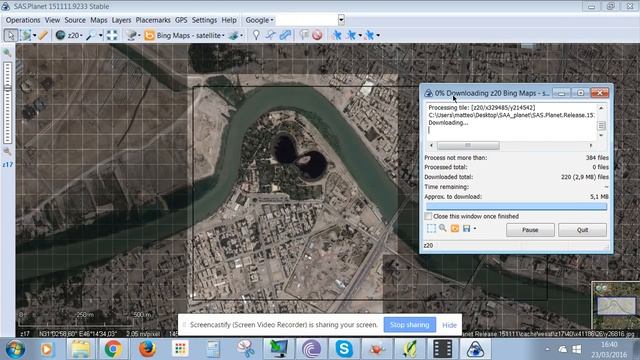Open the Operations menu
The height and width of the screenshot is (360, 640).
[x=23, y=20]
